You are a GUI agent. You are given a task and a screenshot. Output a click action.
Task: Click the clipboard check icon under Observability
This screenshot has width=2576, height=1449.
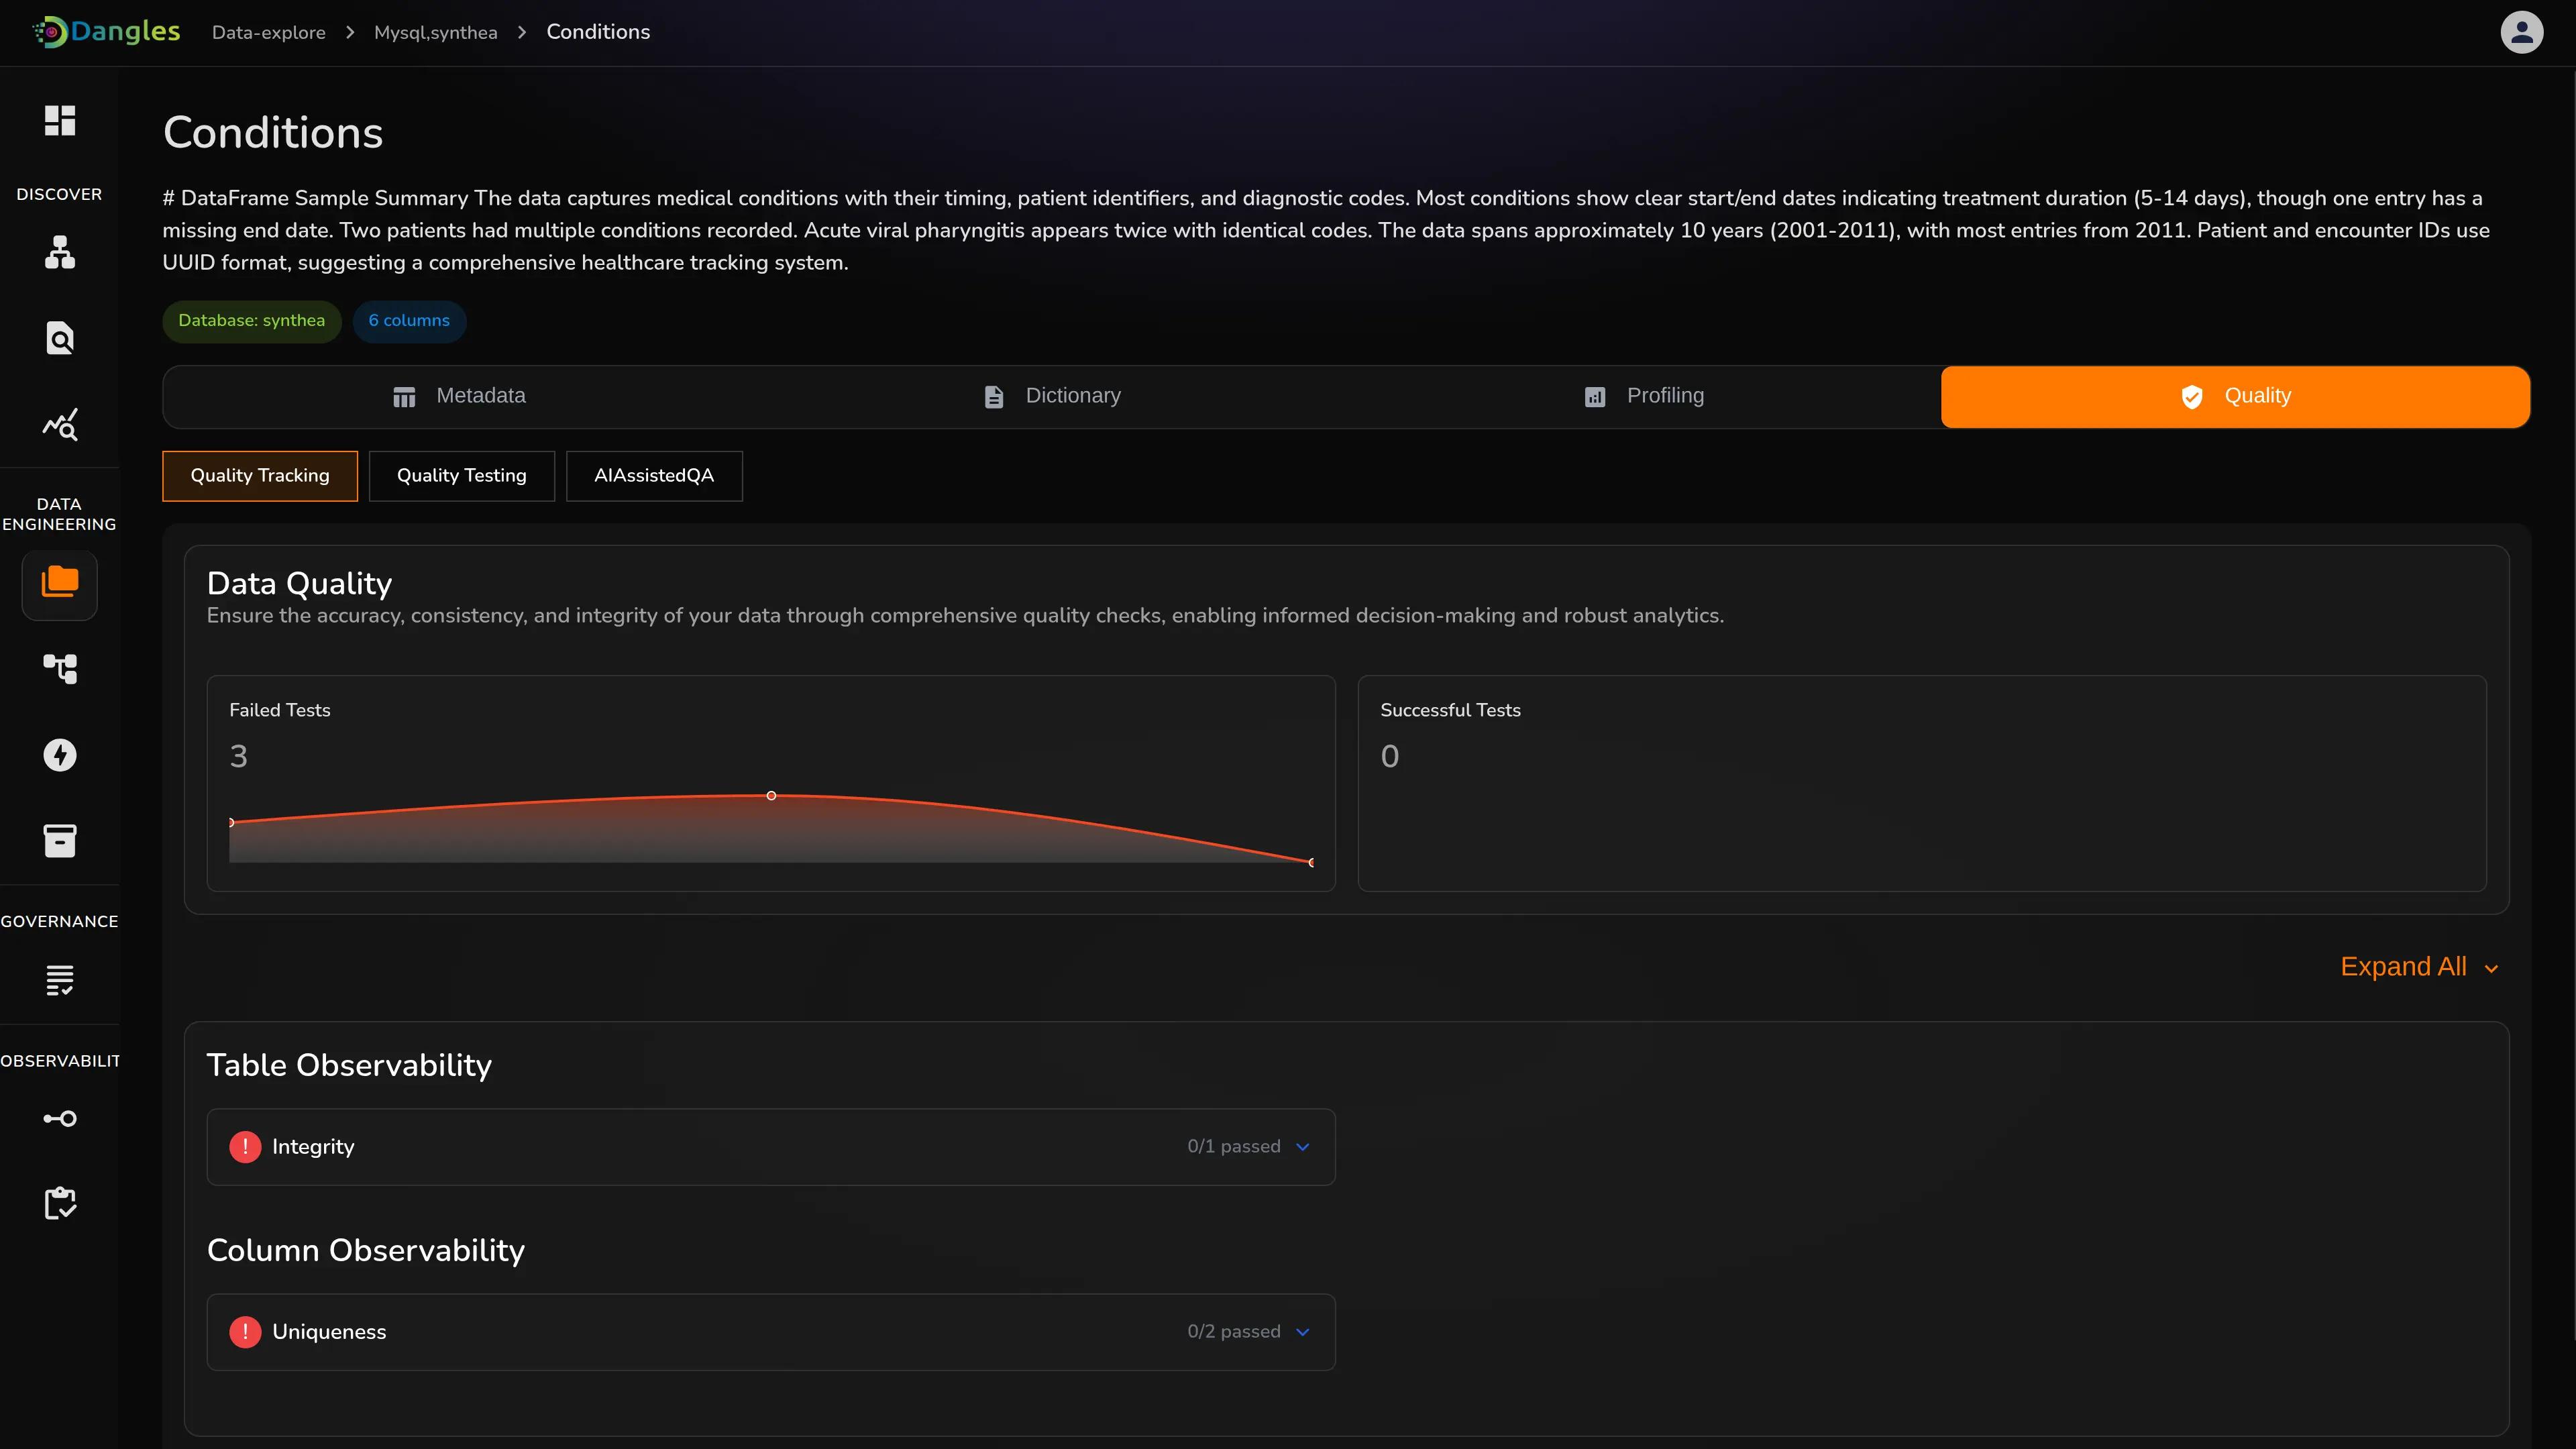point(59,1203)
